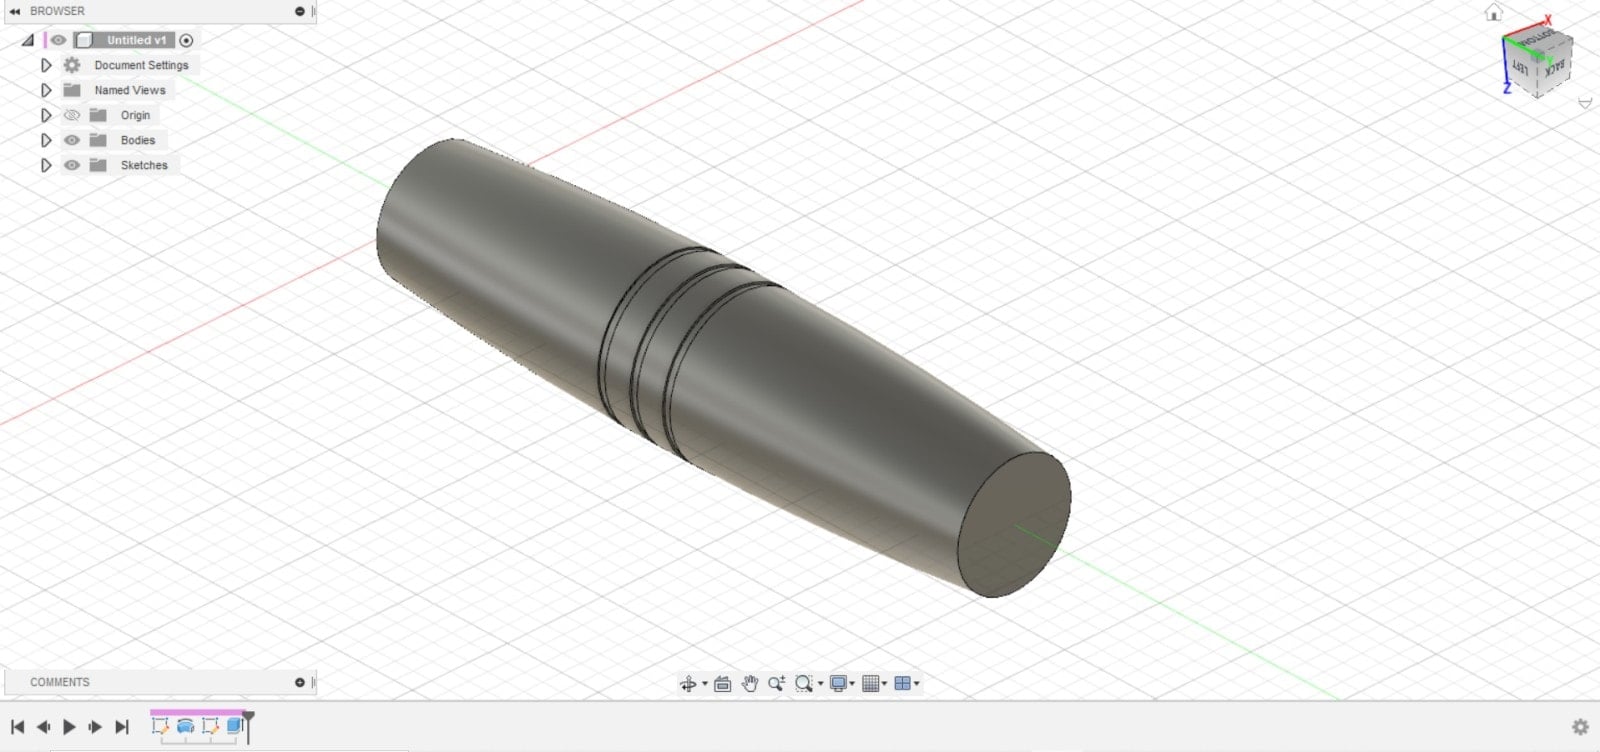This screenshot has height=752, width=1600.
Task: Click the Document Settings gear icon
Action: click(x=72, y=65)
